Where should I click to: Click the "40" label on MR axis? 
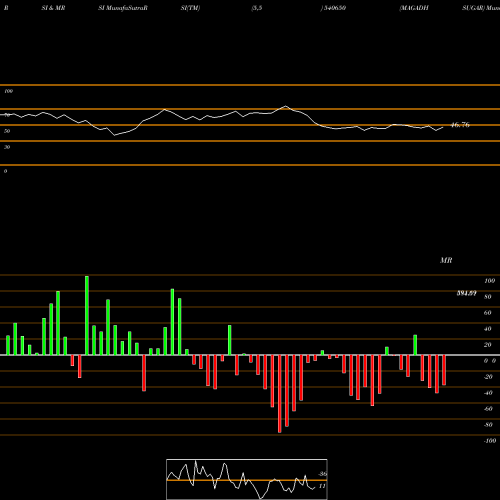pyautogui.click(x=488, y=329)
